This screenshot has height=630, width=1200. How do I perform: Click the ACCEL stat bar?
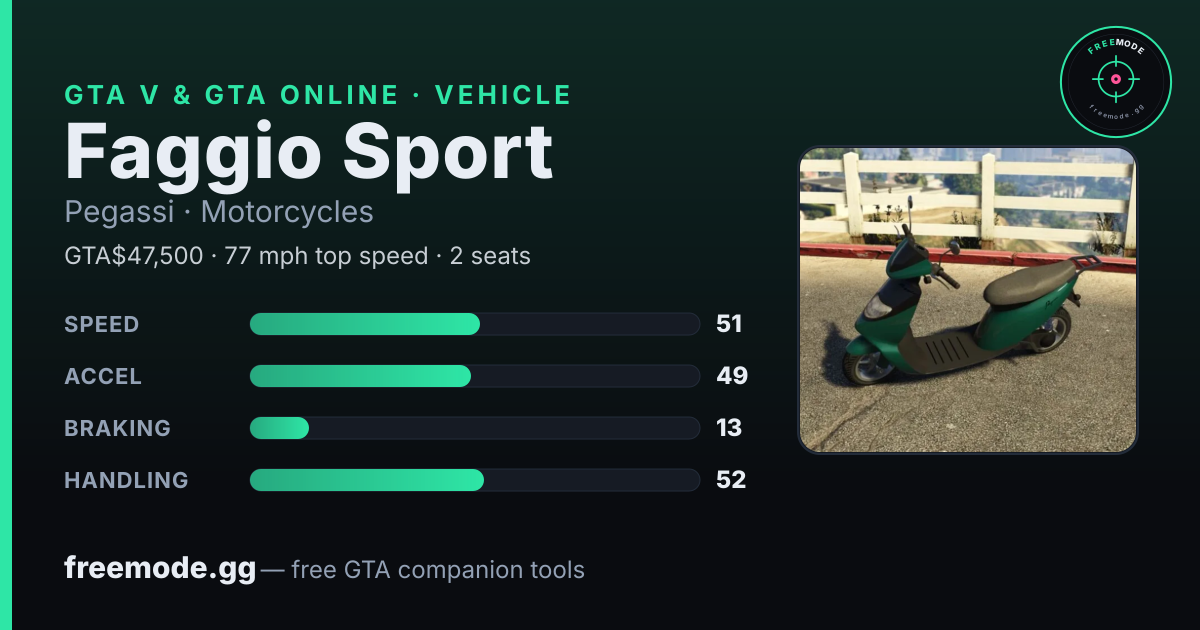pos(474,376)
